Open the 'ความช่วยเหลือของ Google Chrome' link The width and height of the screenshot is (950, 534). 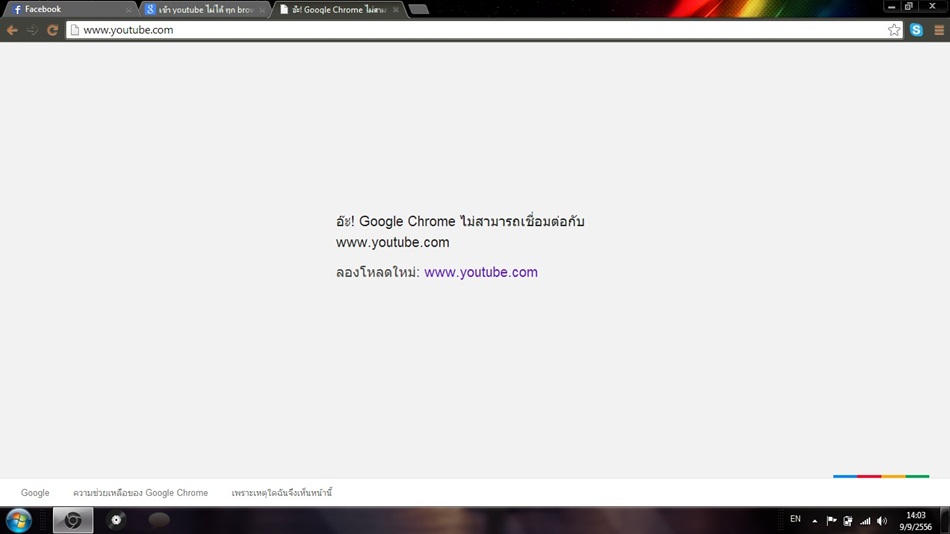coord(141,493)
